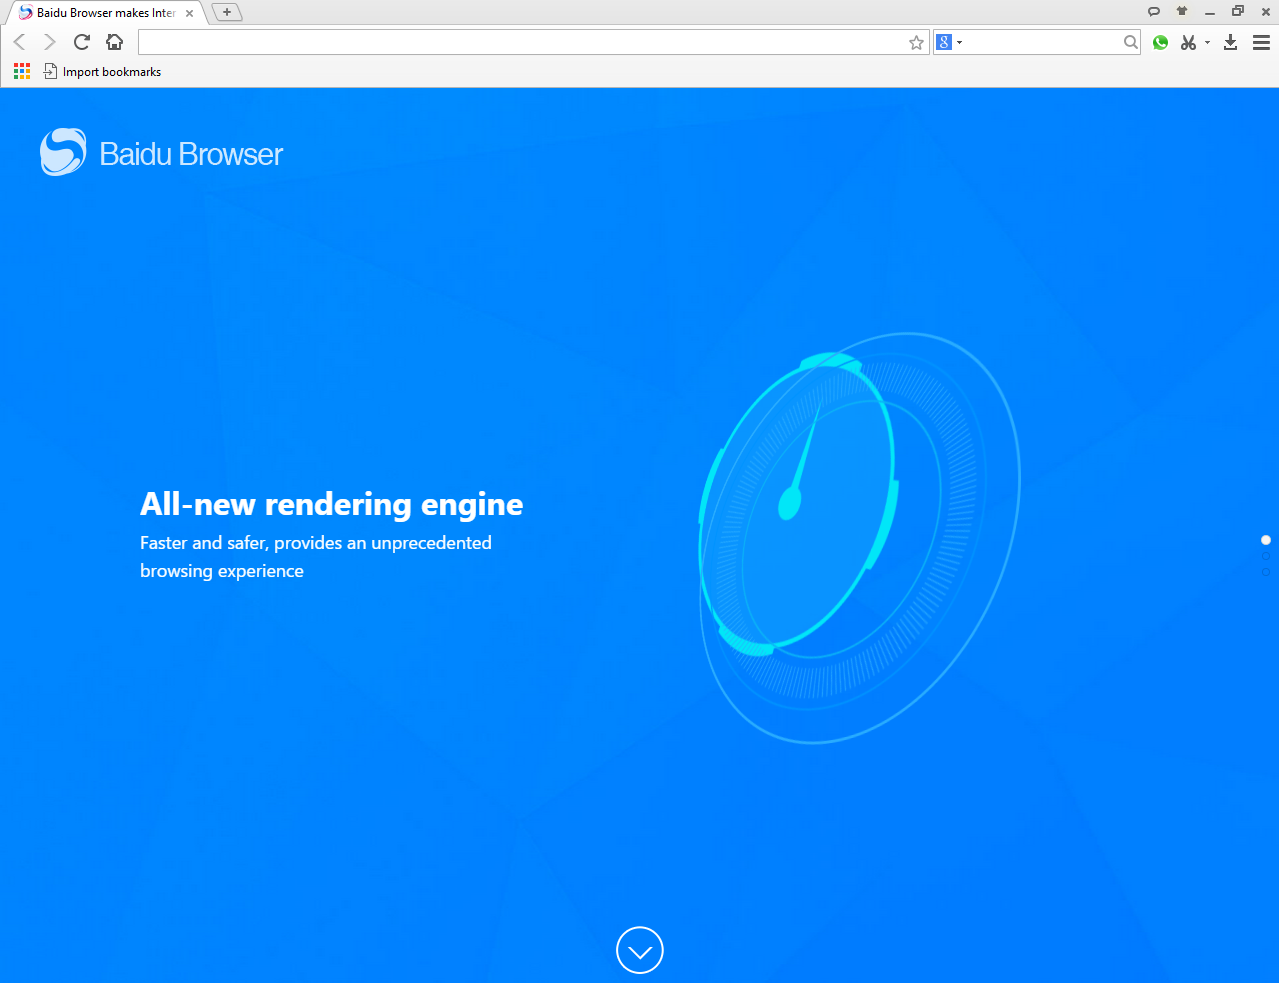Open speed dial with the colorful grid icon

pyautogui.click(x=21, y=71)
